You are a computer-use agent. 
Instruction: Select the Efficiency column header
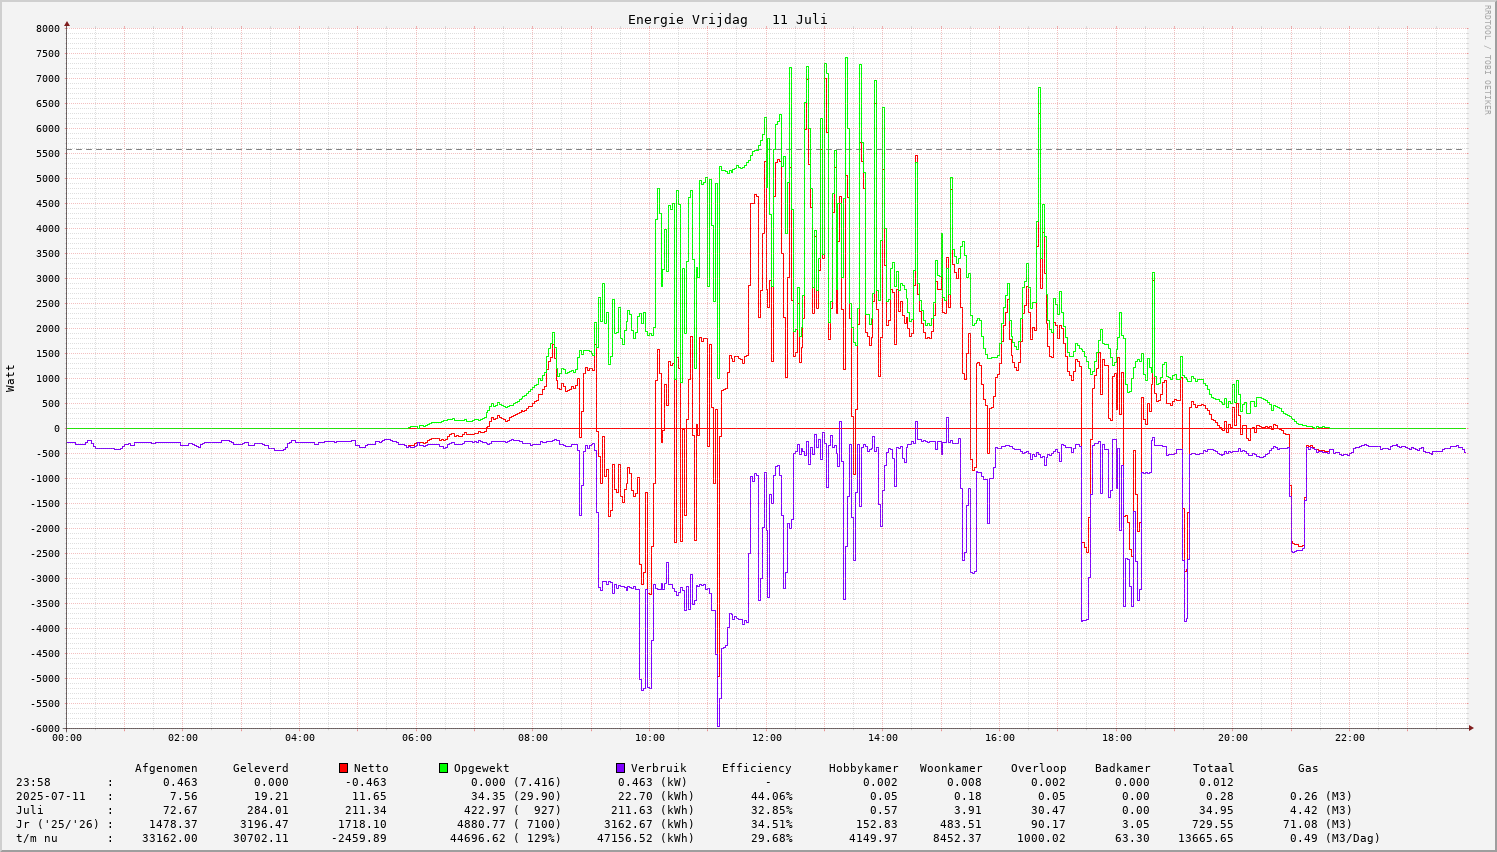(x=756, y=768)
